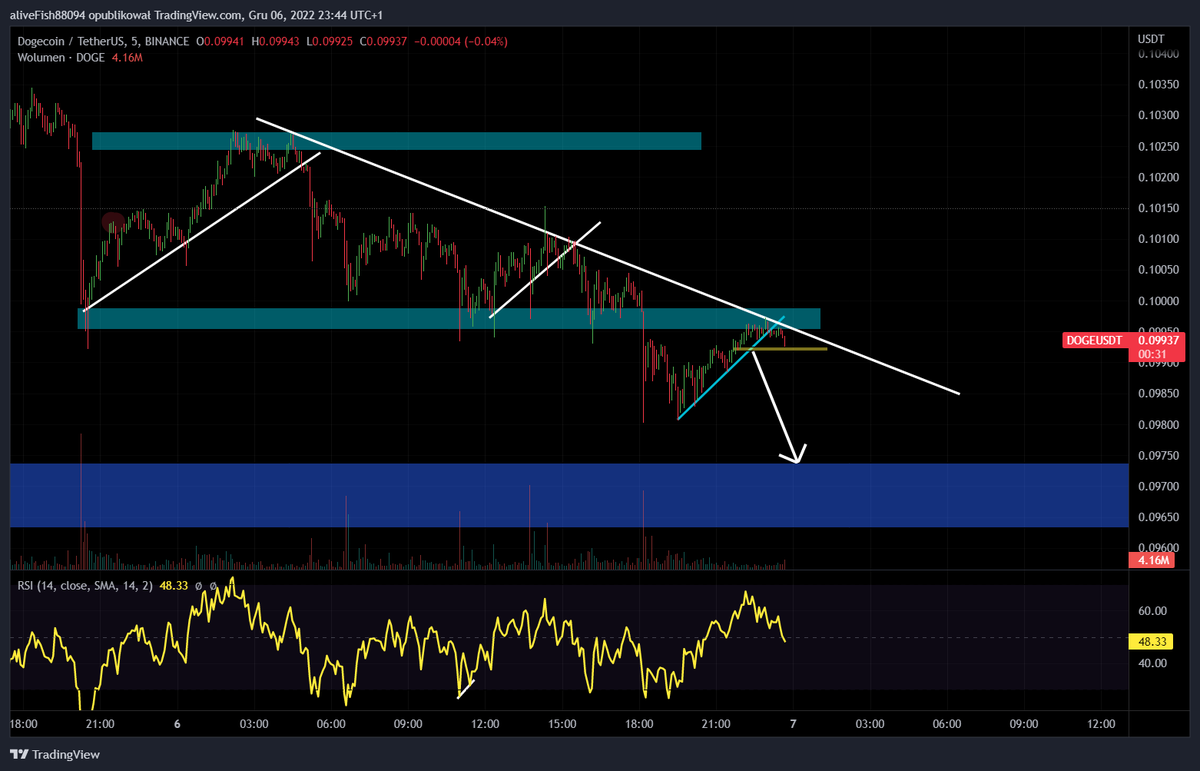Click price axis label 0.10100

coord(1156,239)
